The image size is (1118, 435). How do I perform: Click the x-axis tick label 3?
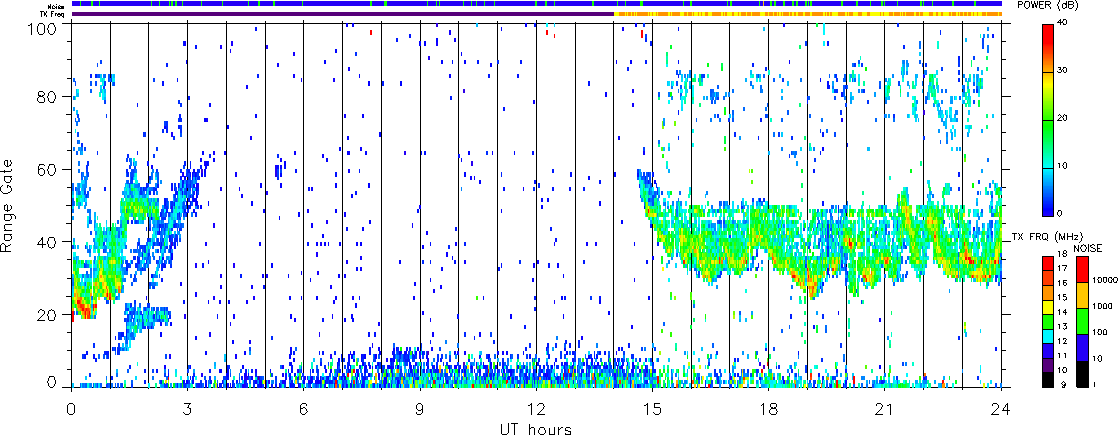[x=187, y=410]
